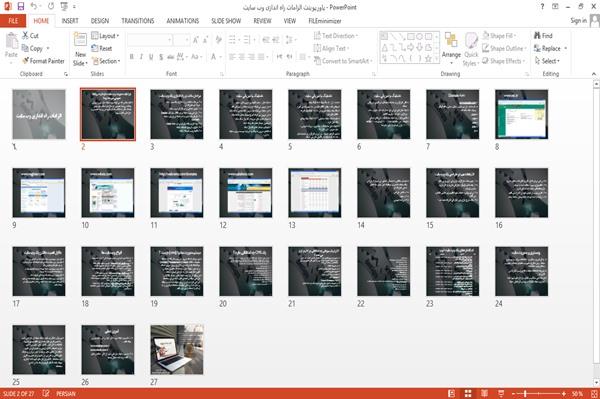
Task: Toggle text Shadow formatting
Action: click(x=161, y=57)
